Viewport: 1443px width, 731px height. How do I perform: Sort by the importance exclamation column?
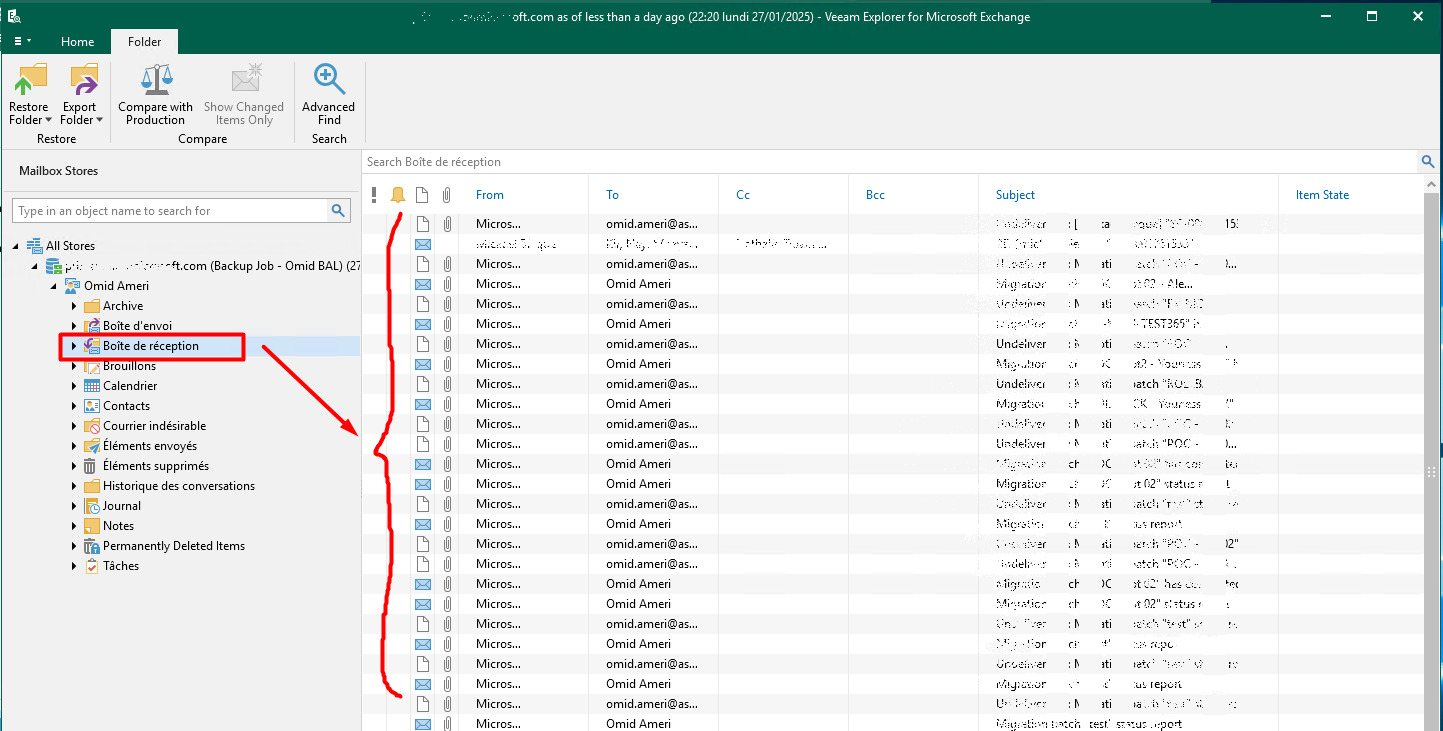[x=374, y=195]
